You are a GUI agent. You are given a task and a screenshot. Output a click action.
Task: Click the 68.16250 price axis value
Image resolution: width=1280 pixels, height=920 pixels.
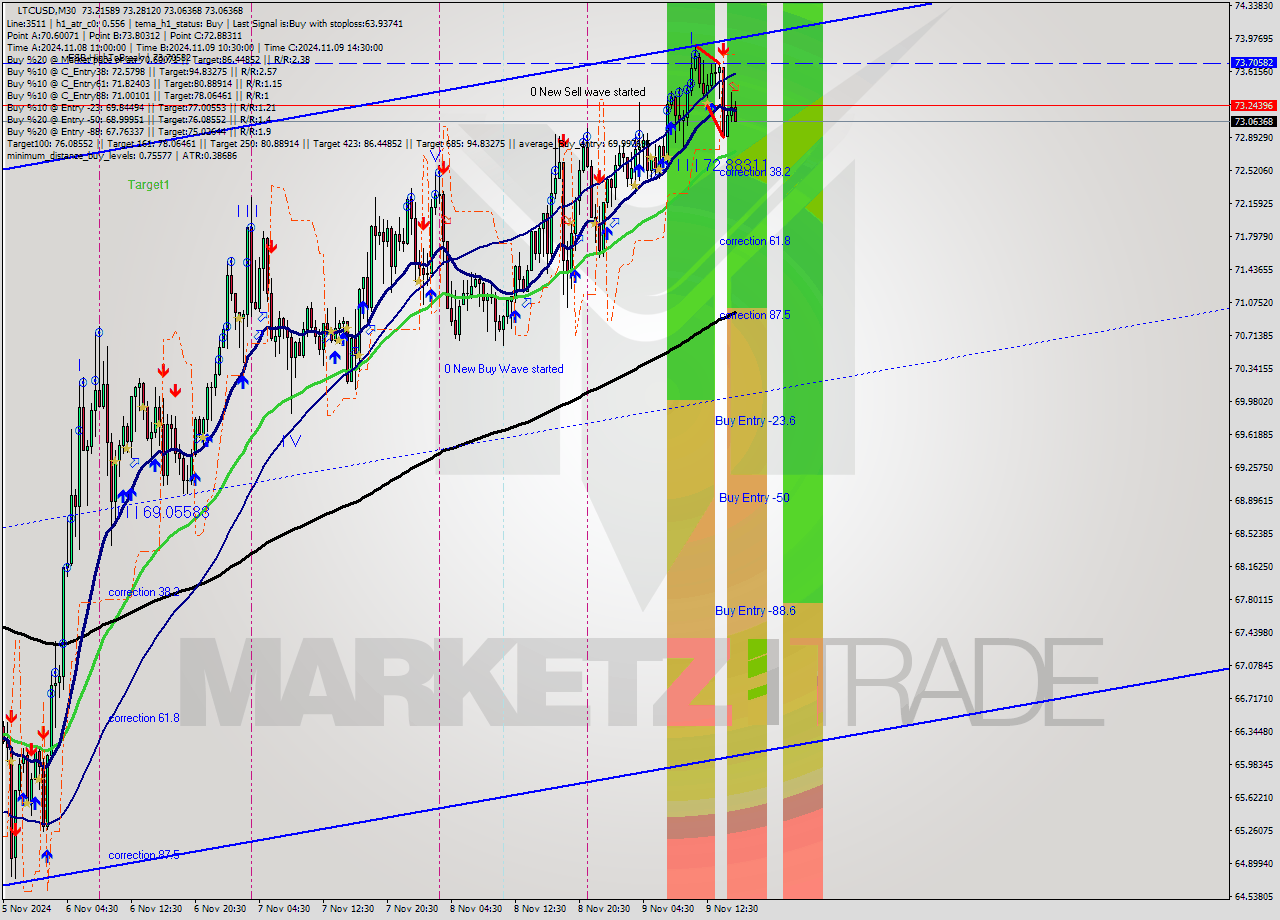tap(1253, 567)
